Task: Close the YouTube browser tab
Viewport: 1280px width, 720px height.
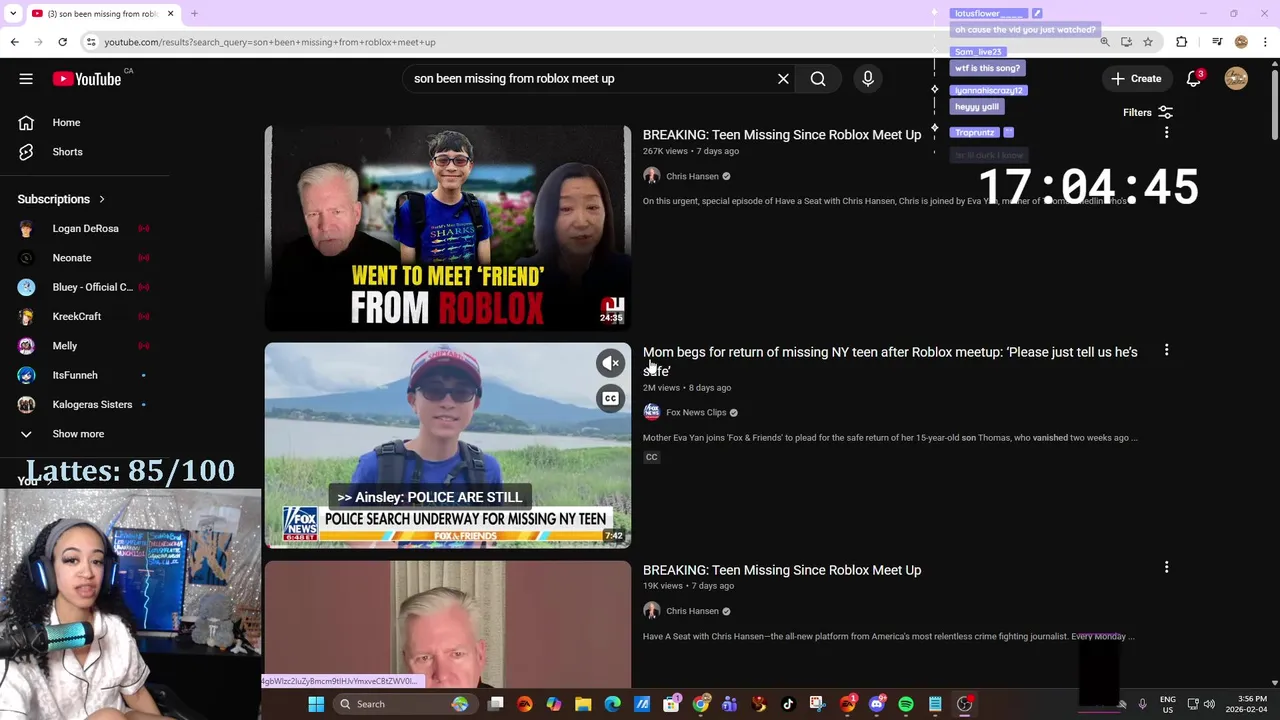Action: [x=170, y=13]
